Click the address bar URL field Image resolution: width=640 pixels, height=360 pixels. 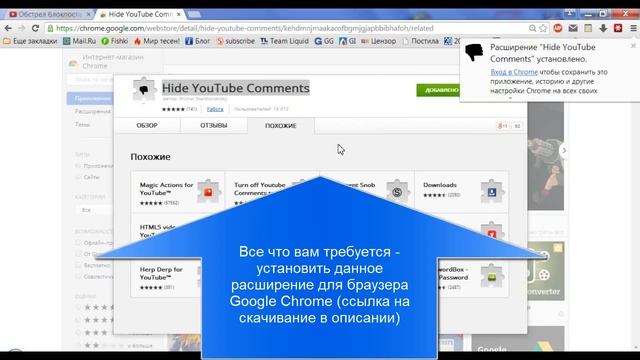[286, 28]
